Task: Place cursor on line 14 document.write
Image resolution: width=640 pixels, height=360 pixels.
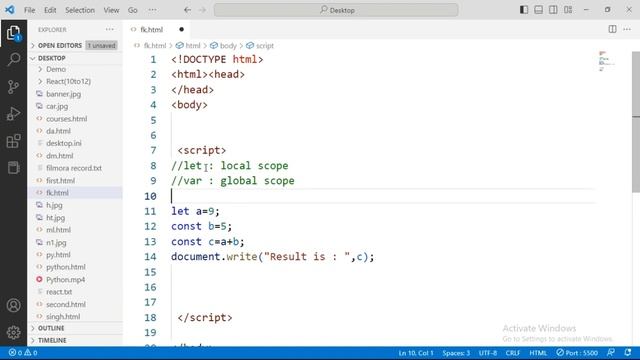Action: point(272,257)
